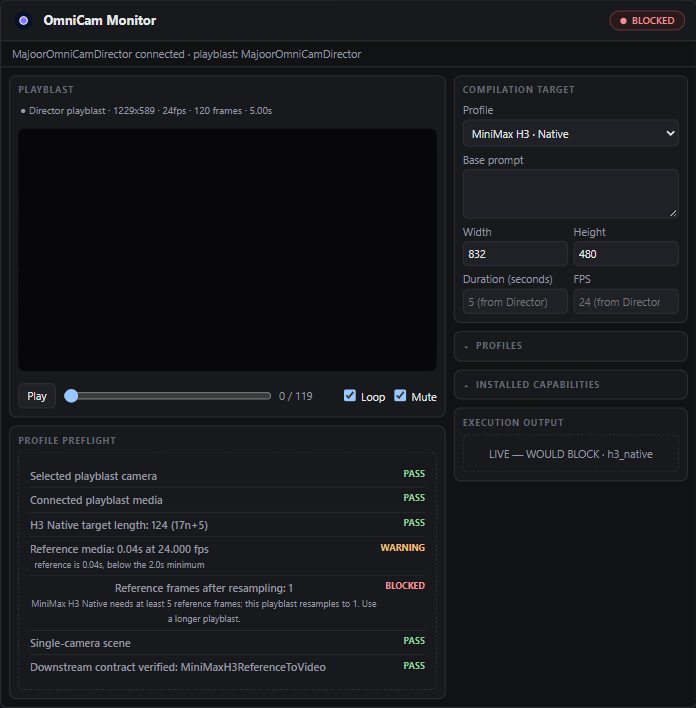
Task: Select the 'Connected playblast media' preflight row
Action: (227, 500)
